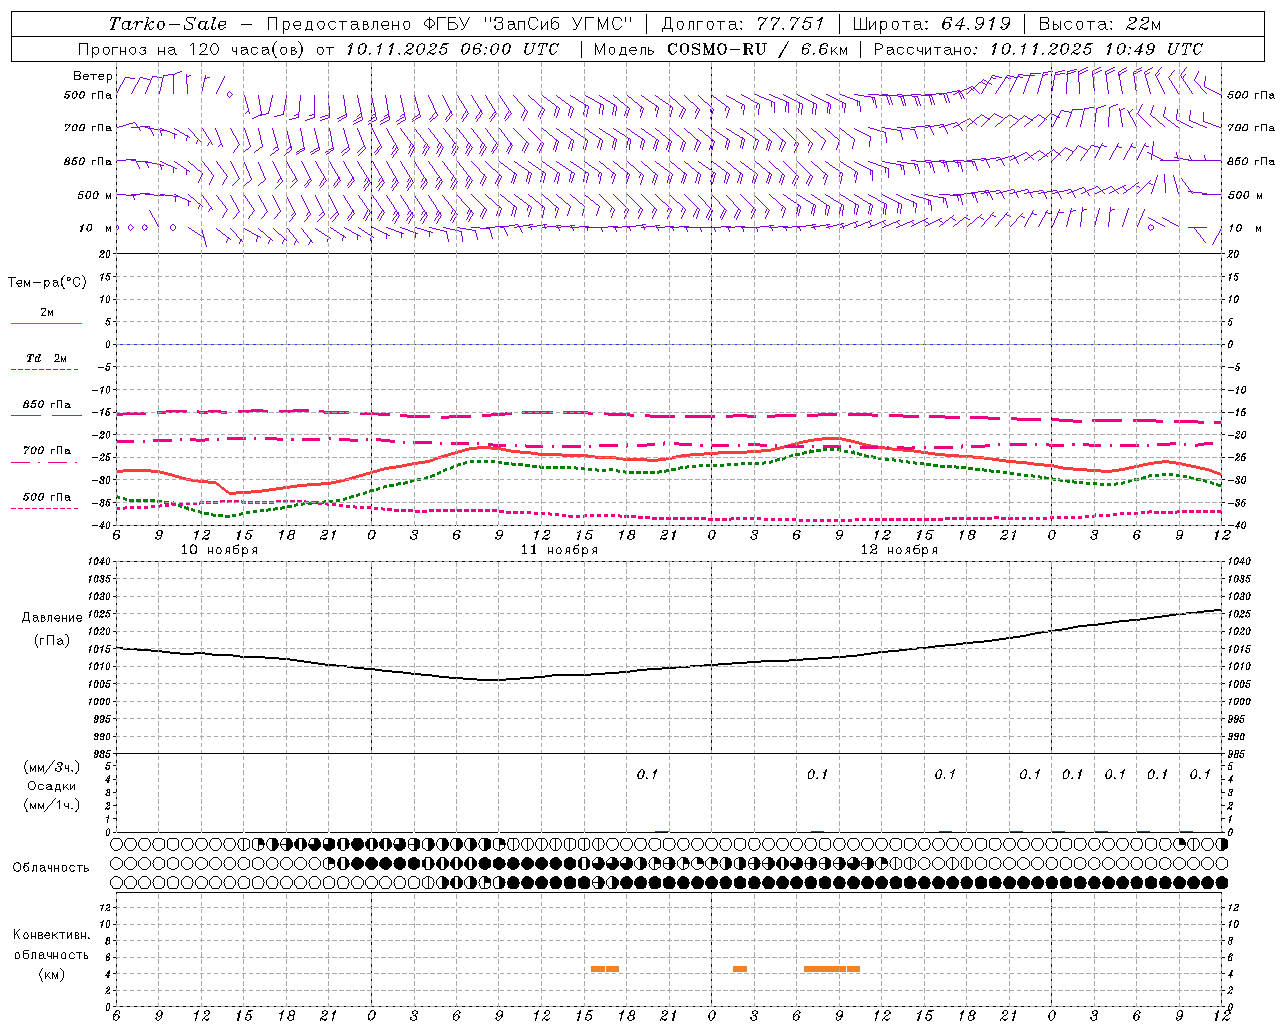Click the Тем-ра(°C) temperature axis title
This screenshot has height=1024, width=1280.
[47, 283]
